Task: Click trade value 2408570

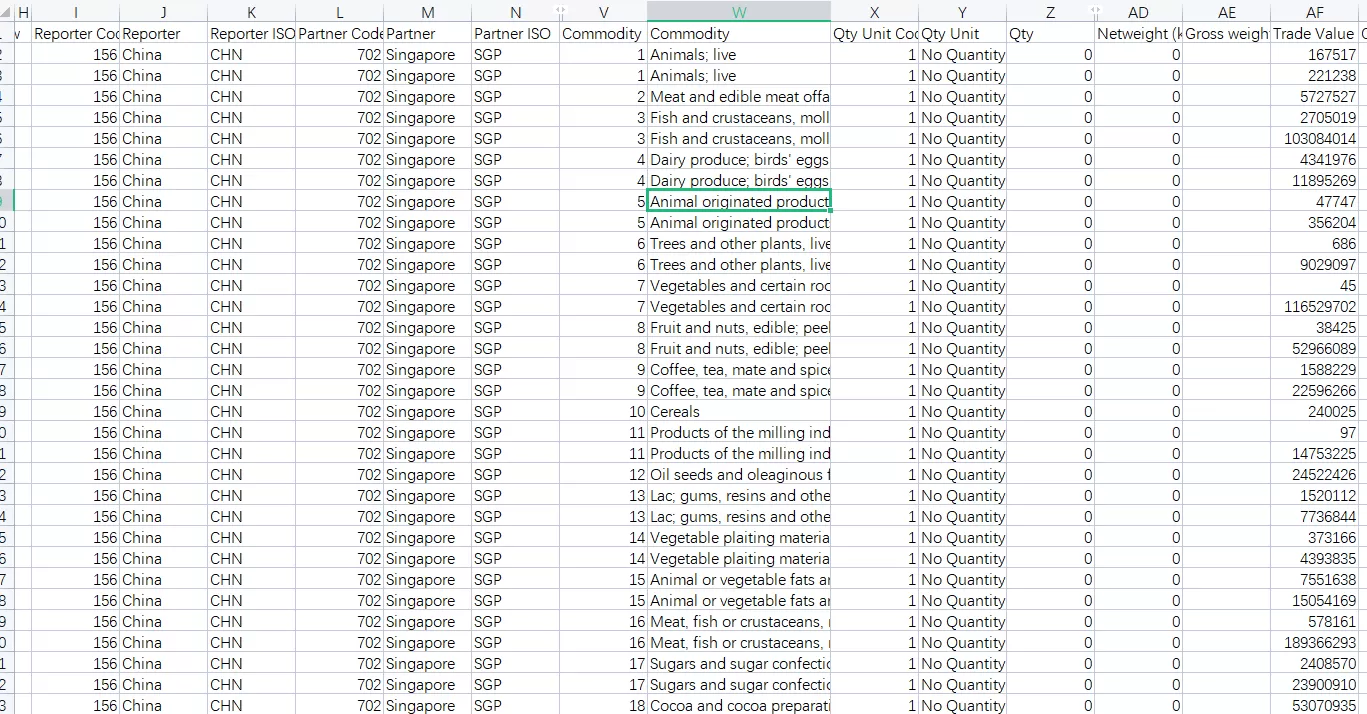Action: [1314, 663]
